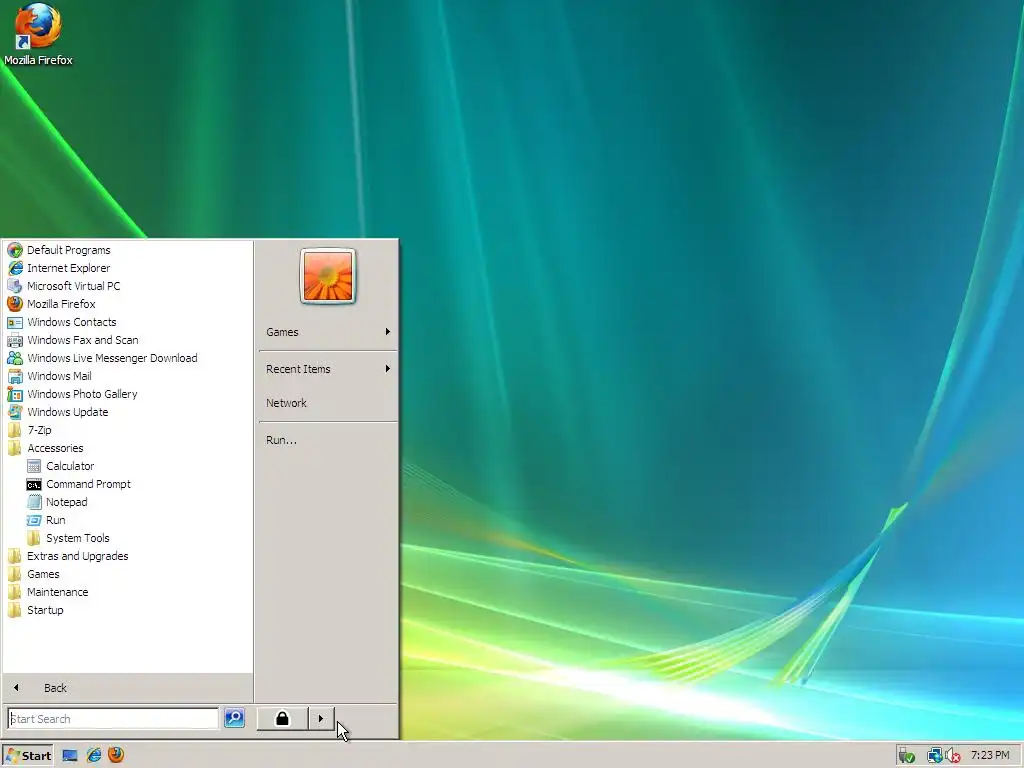Launch Internet Explorer from the quick launch bar
1024x768 pixels.
click(x=94, y=755)
